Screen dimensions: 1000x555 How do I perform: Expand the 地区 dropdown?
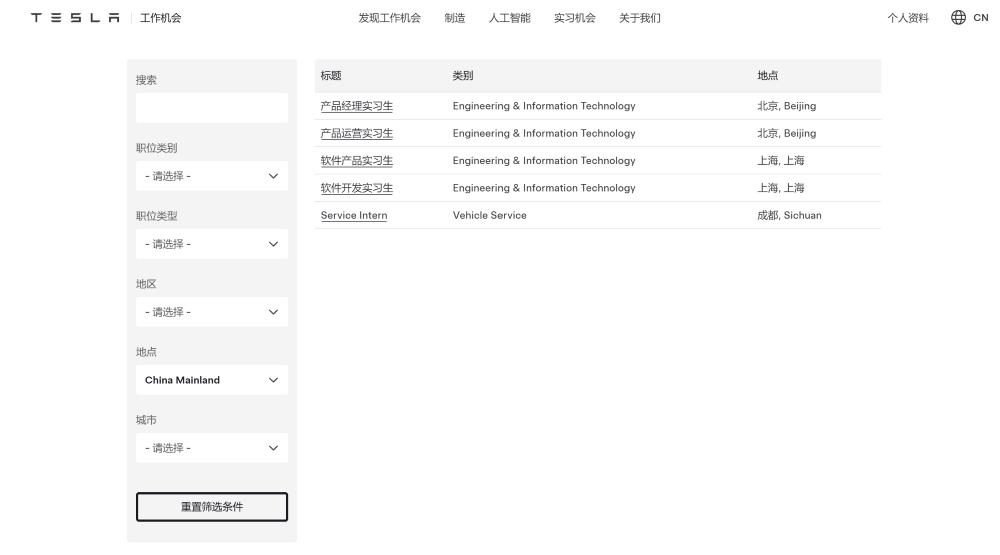click(x=212, y=312)
